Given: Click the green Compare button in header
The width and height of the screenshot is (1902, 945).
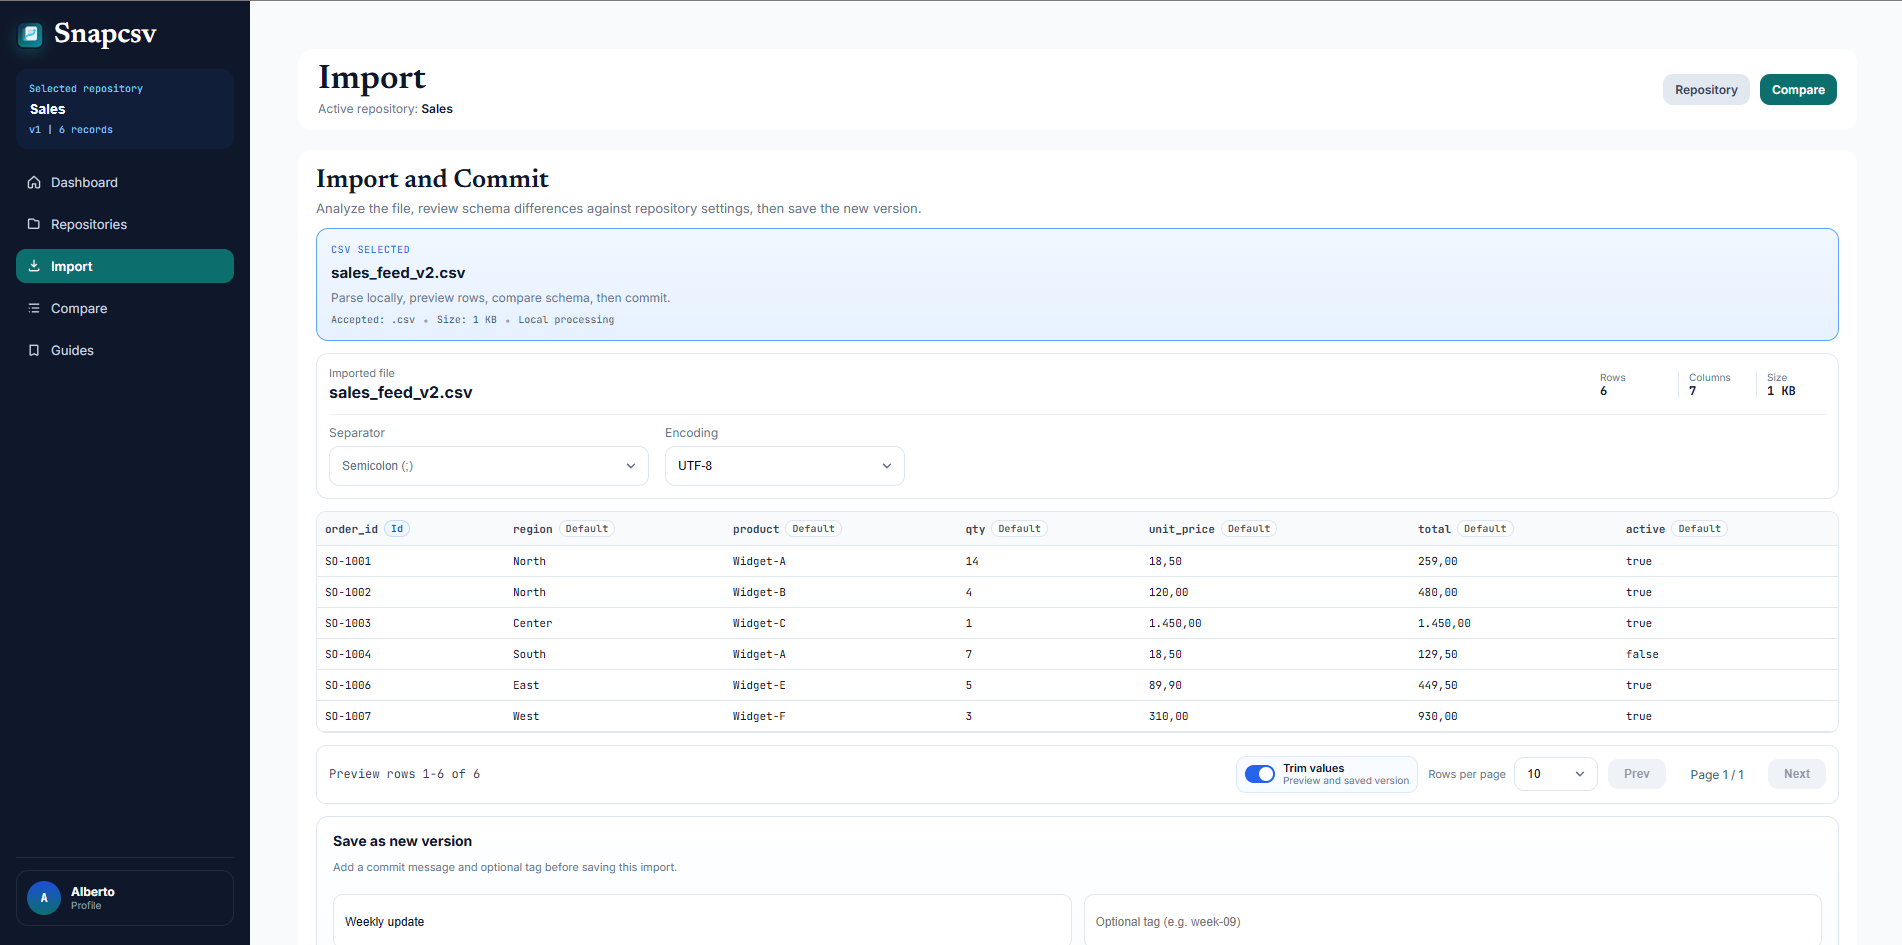Looking at the screenshot, I should 1798,90.
